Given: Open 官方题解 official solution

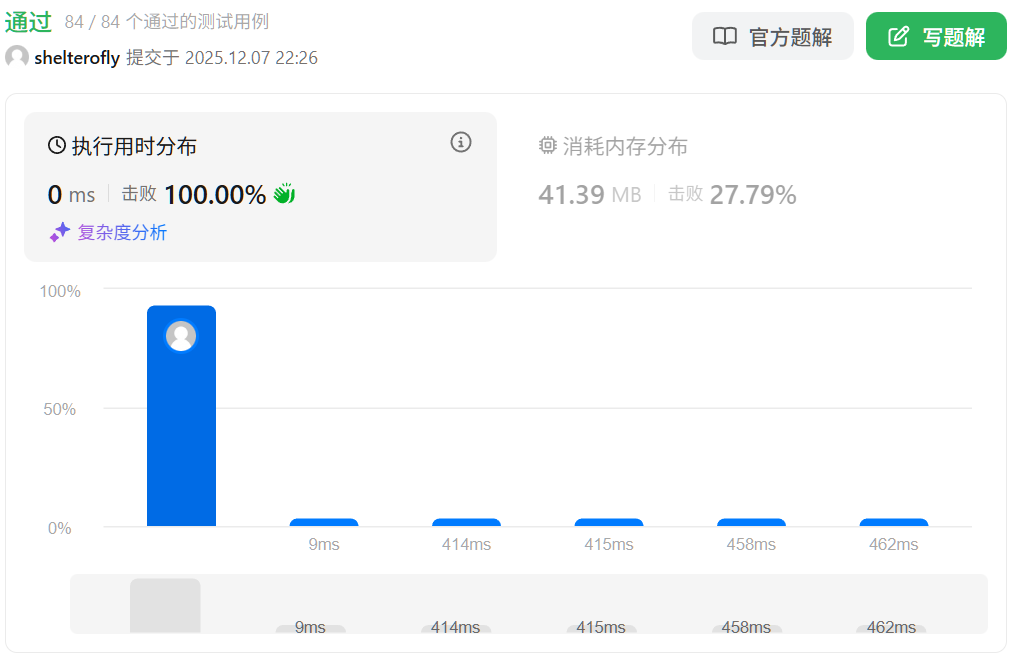Looking at the screenshot, I should [772, 37].
